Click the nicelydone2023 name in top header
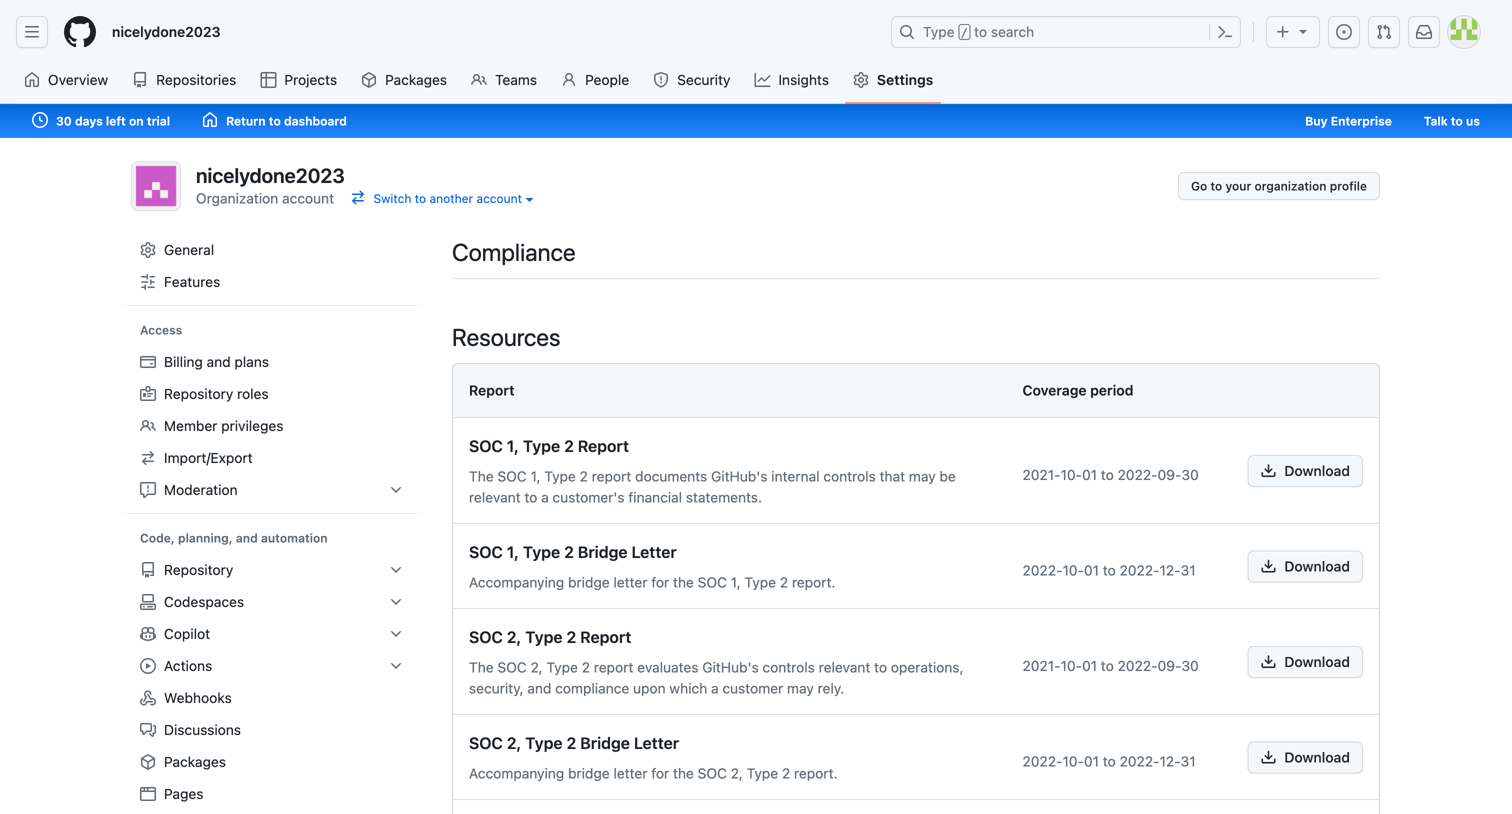Image resolution: width=1512 pixels, height=814 pixels. [x=166, y=32]
